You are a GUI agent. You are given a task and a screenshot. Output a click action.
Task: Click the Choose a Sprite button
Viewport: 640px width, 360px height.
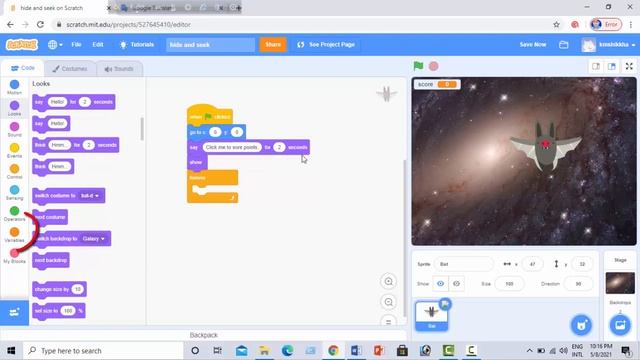(x=581, y=325)
